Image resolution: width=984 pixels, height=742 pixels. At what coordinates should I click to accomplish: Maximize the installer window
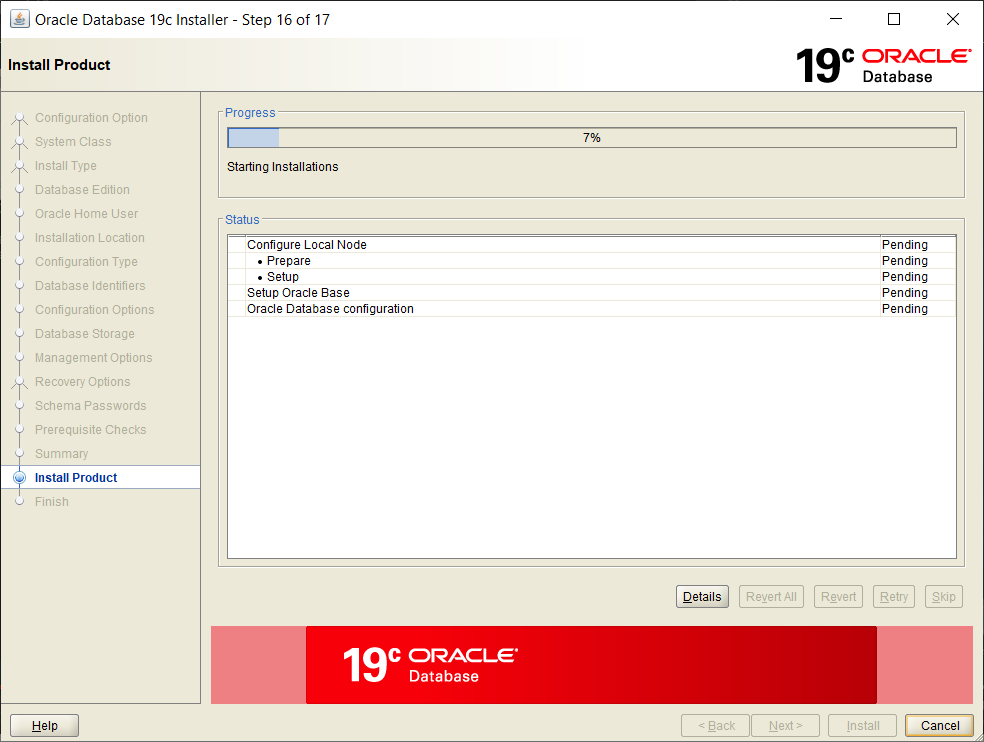pyautogui.click(x=894, y=19)
